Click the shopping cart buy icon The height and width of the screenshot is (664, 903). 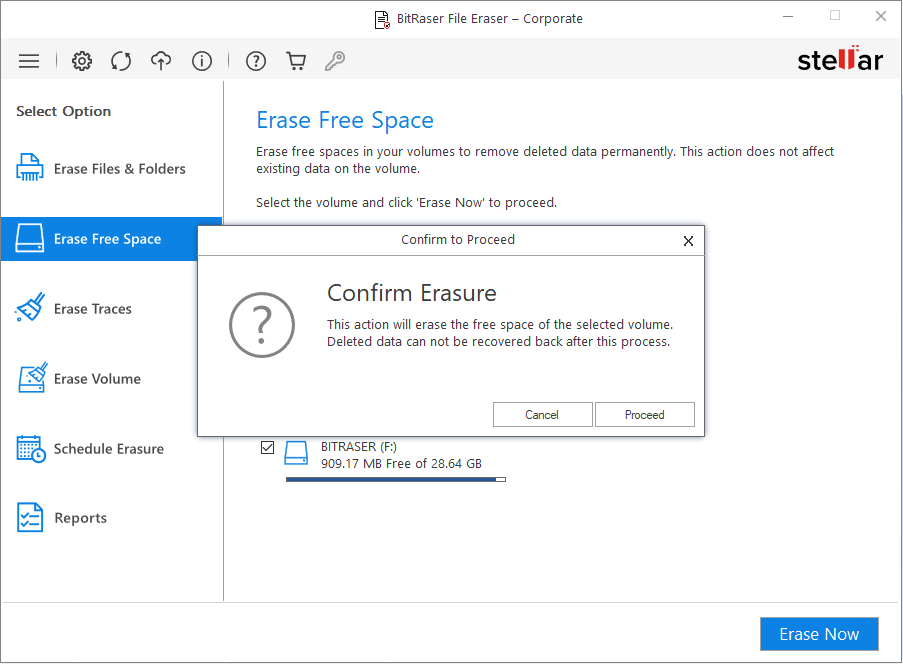tap(296, 61)
